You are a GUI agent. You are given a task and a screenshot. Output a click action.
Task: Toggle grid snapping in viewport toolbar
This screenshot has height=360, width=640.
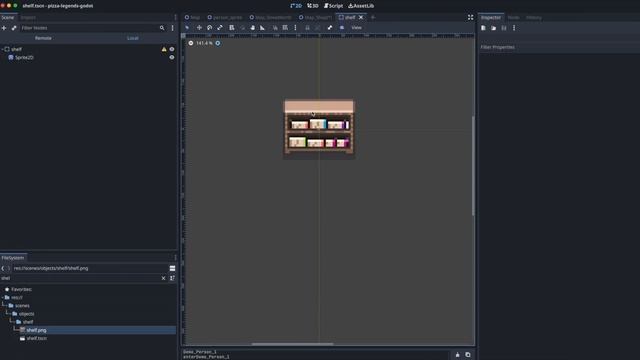coord(285,28)
